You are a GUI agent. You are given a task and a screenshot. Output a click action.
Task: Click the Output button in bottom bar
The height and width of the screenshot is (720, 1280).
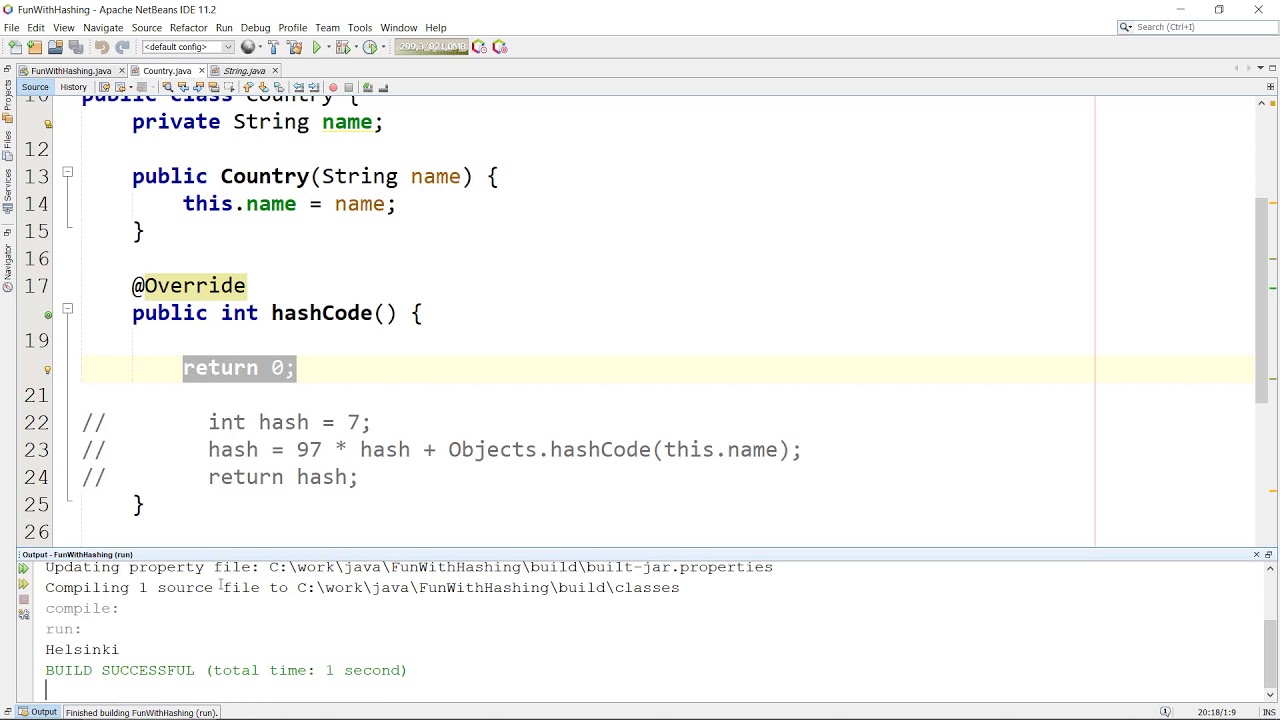(37, 712)
